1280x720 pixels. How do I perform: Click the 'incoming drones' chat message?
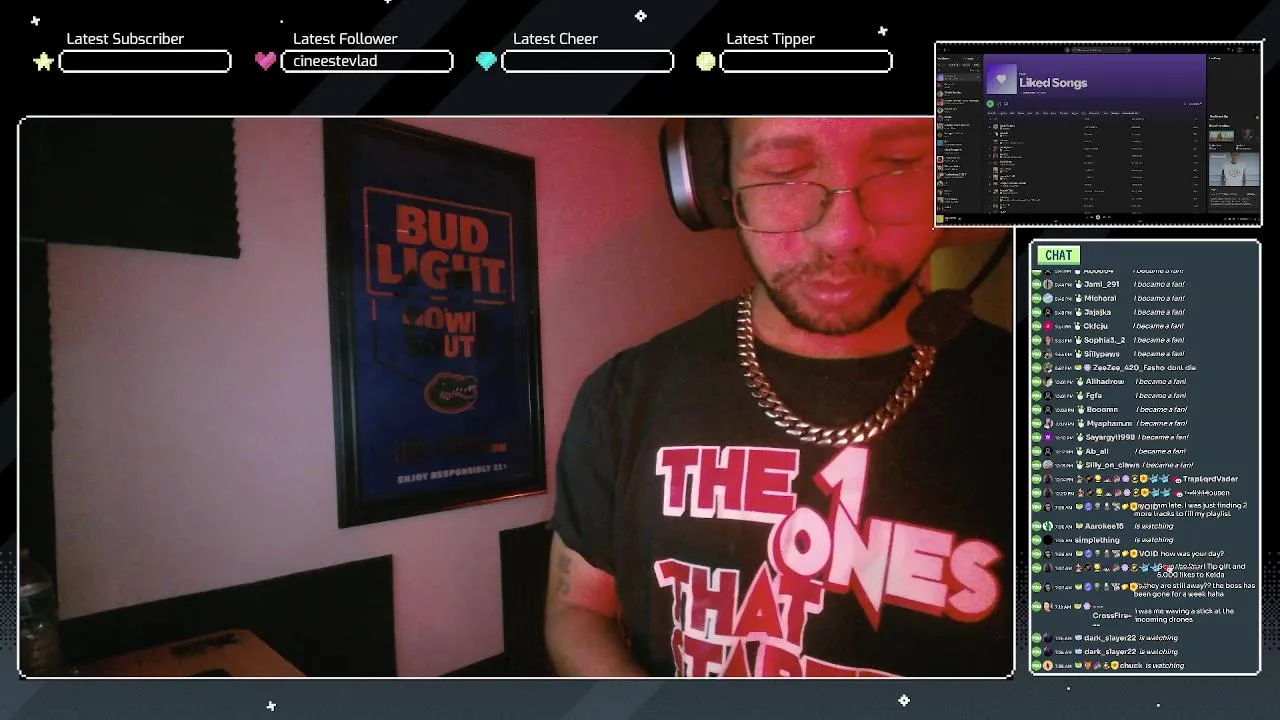click(x=1184, y=615)
